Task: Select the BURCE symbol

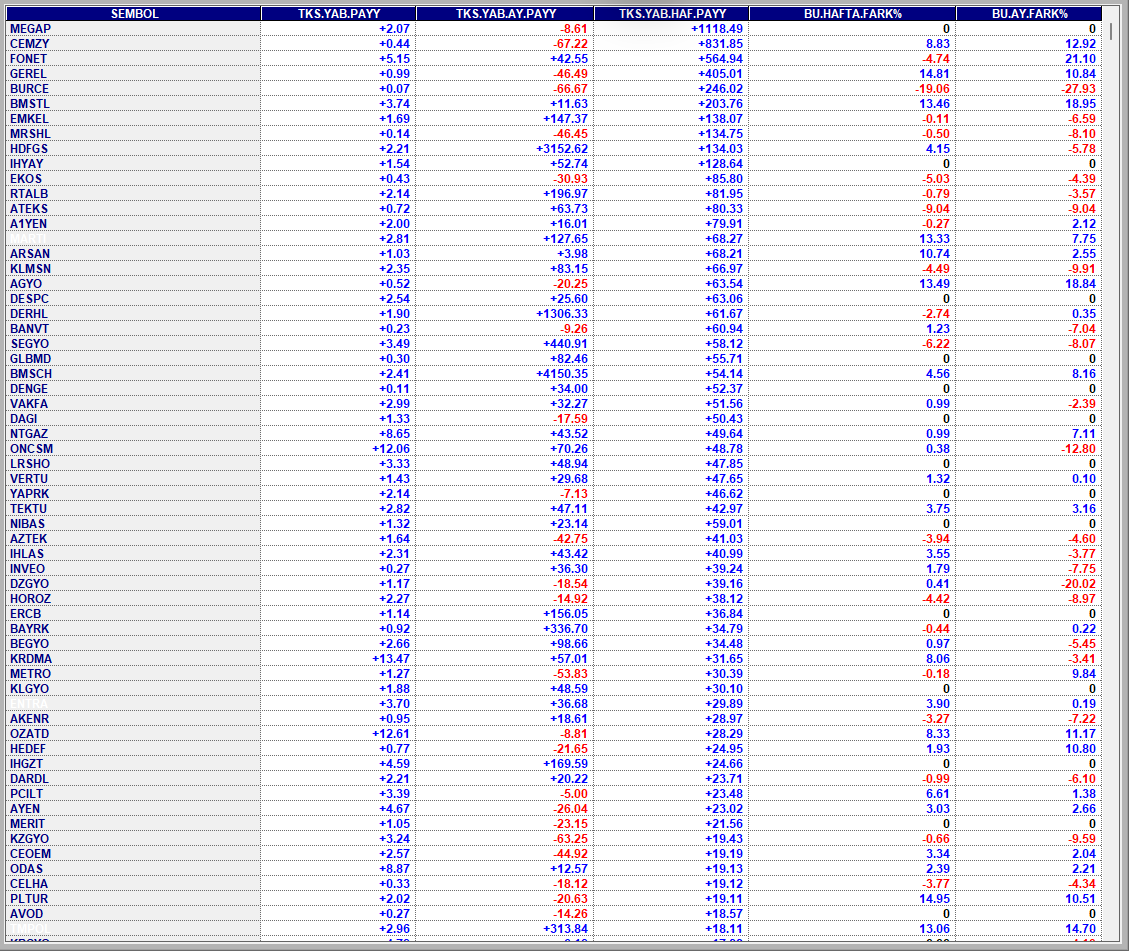Action: [x=30, y=89]
